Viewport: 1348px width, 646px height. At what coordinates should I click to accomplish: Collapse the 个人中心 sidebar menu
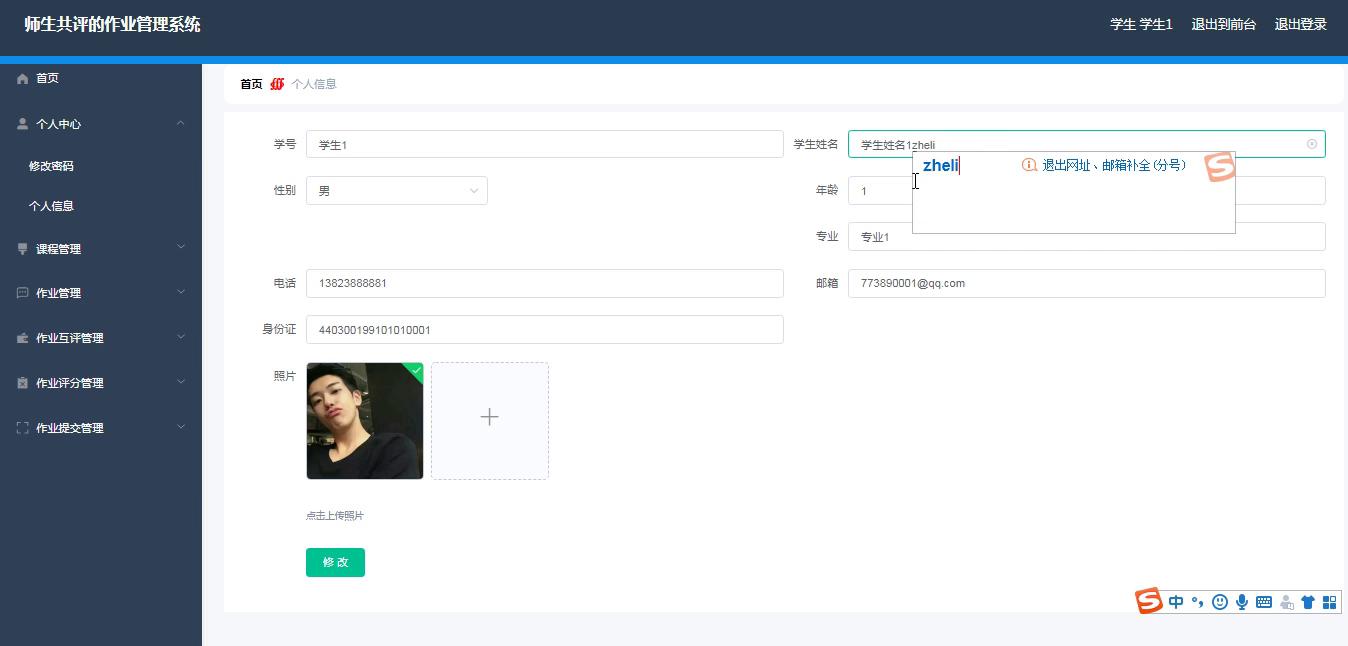coord(100,124)
